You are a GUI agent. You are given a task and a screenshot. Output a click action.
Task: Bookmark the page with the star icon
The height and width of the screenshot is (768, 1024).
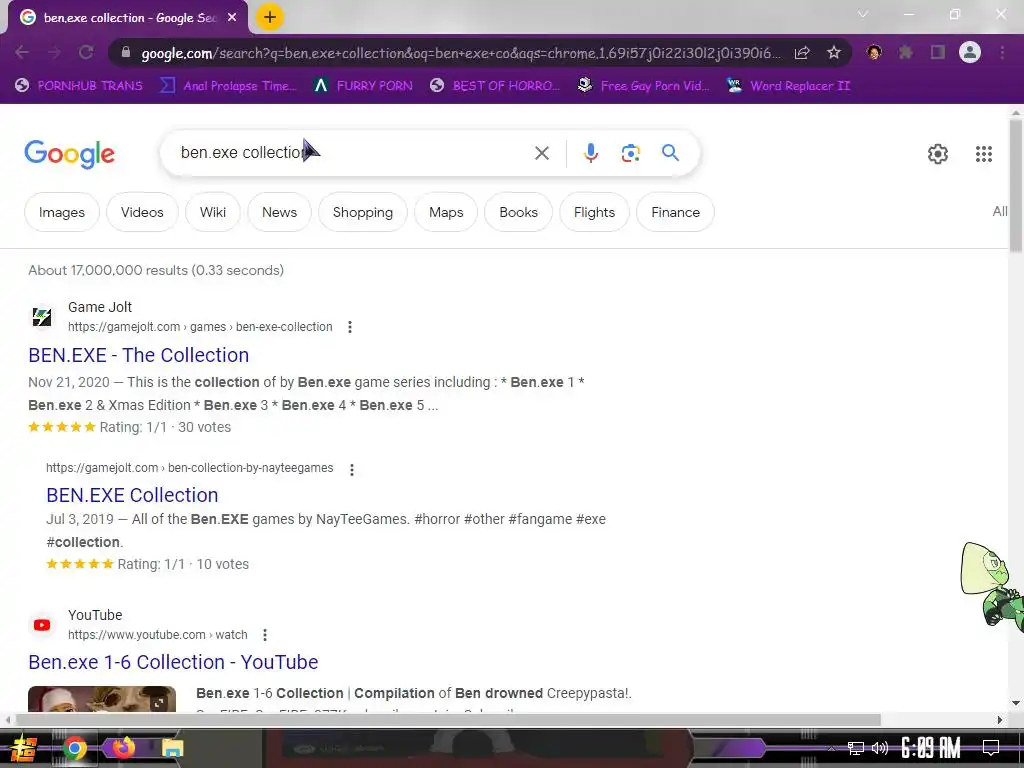click(834, 53)
